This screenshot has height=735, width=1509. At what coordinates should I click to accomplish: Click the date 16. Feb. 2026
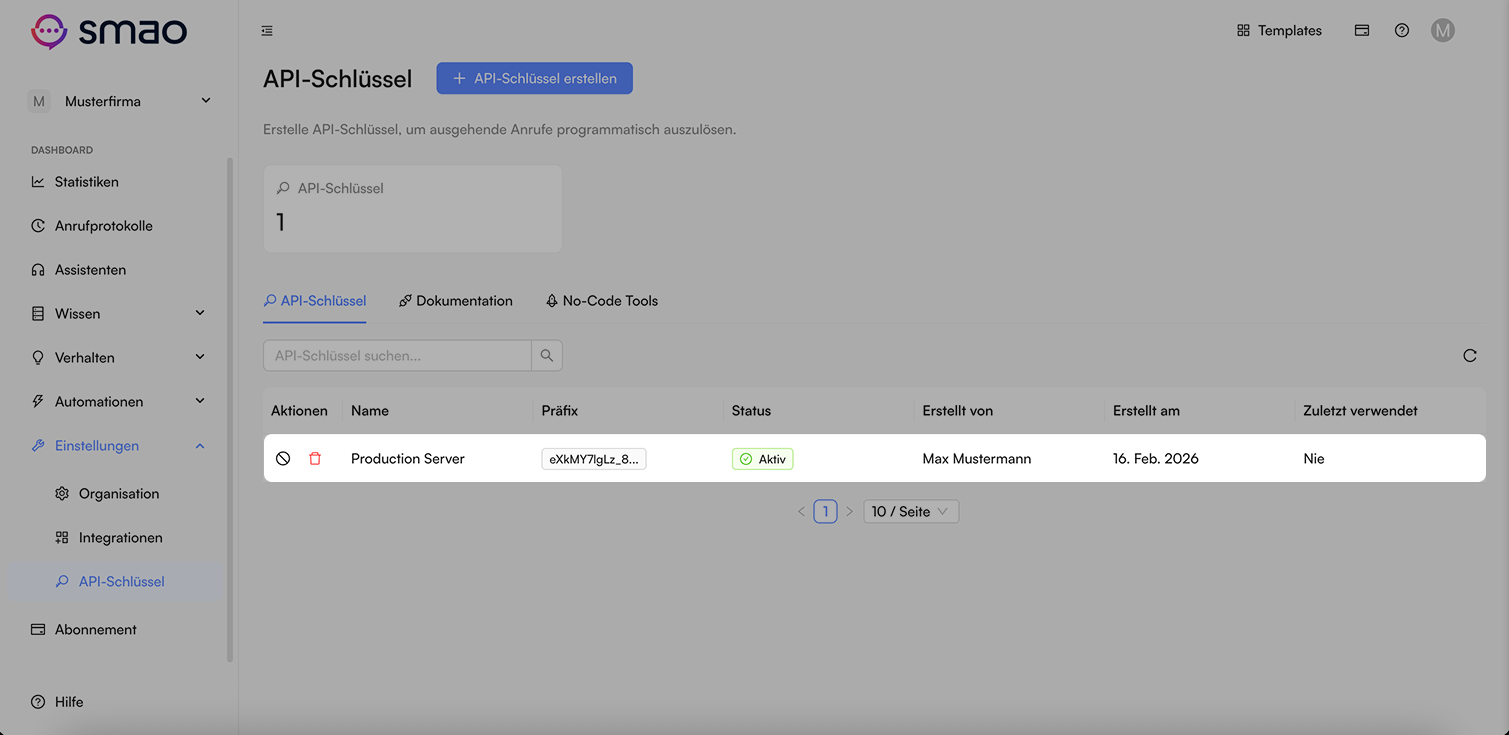click(1156, 459)
